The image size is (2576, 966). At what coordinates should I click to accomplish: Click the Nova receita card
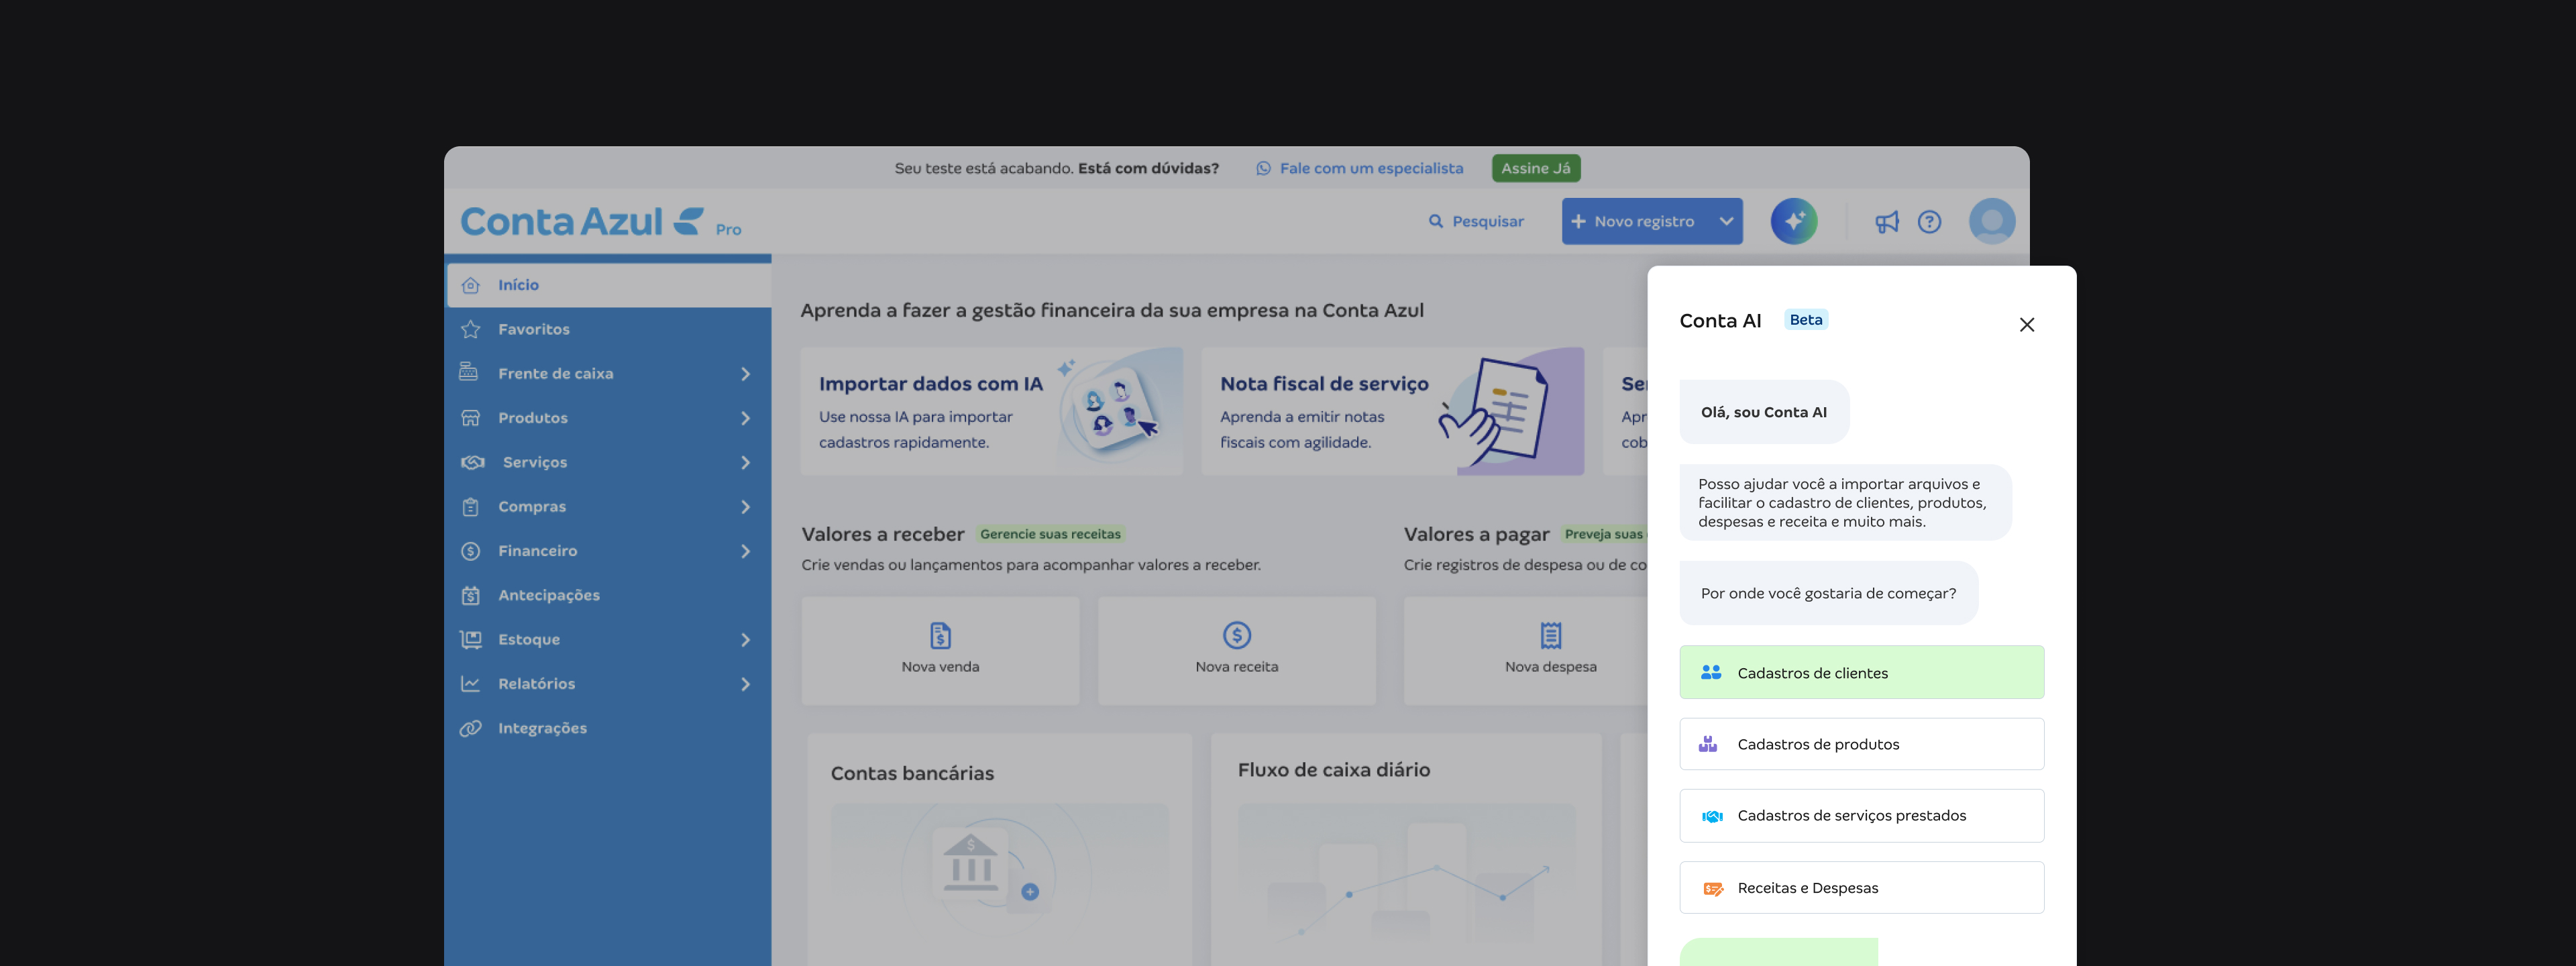tap(1237, 651)
